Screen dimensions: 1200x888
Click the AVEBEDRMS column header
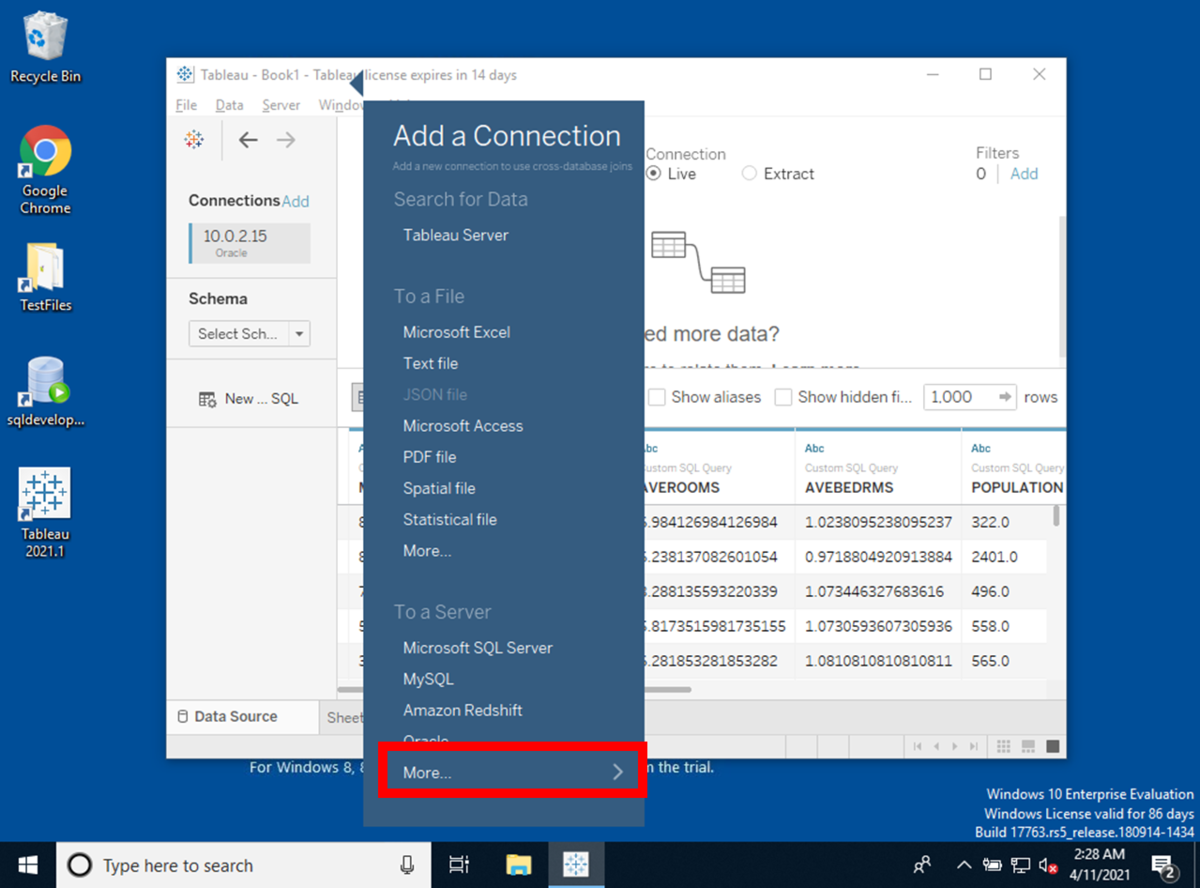point(877,468)
